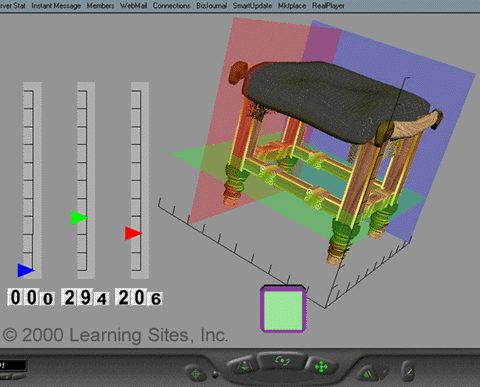Click the red slider arrow marker
Viewport: 480px width, 387px height.
[133, 233]
